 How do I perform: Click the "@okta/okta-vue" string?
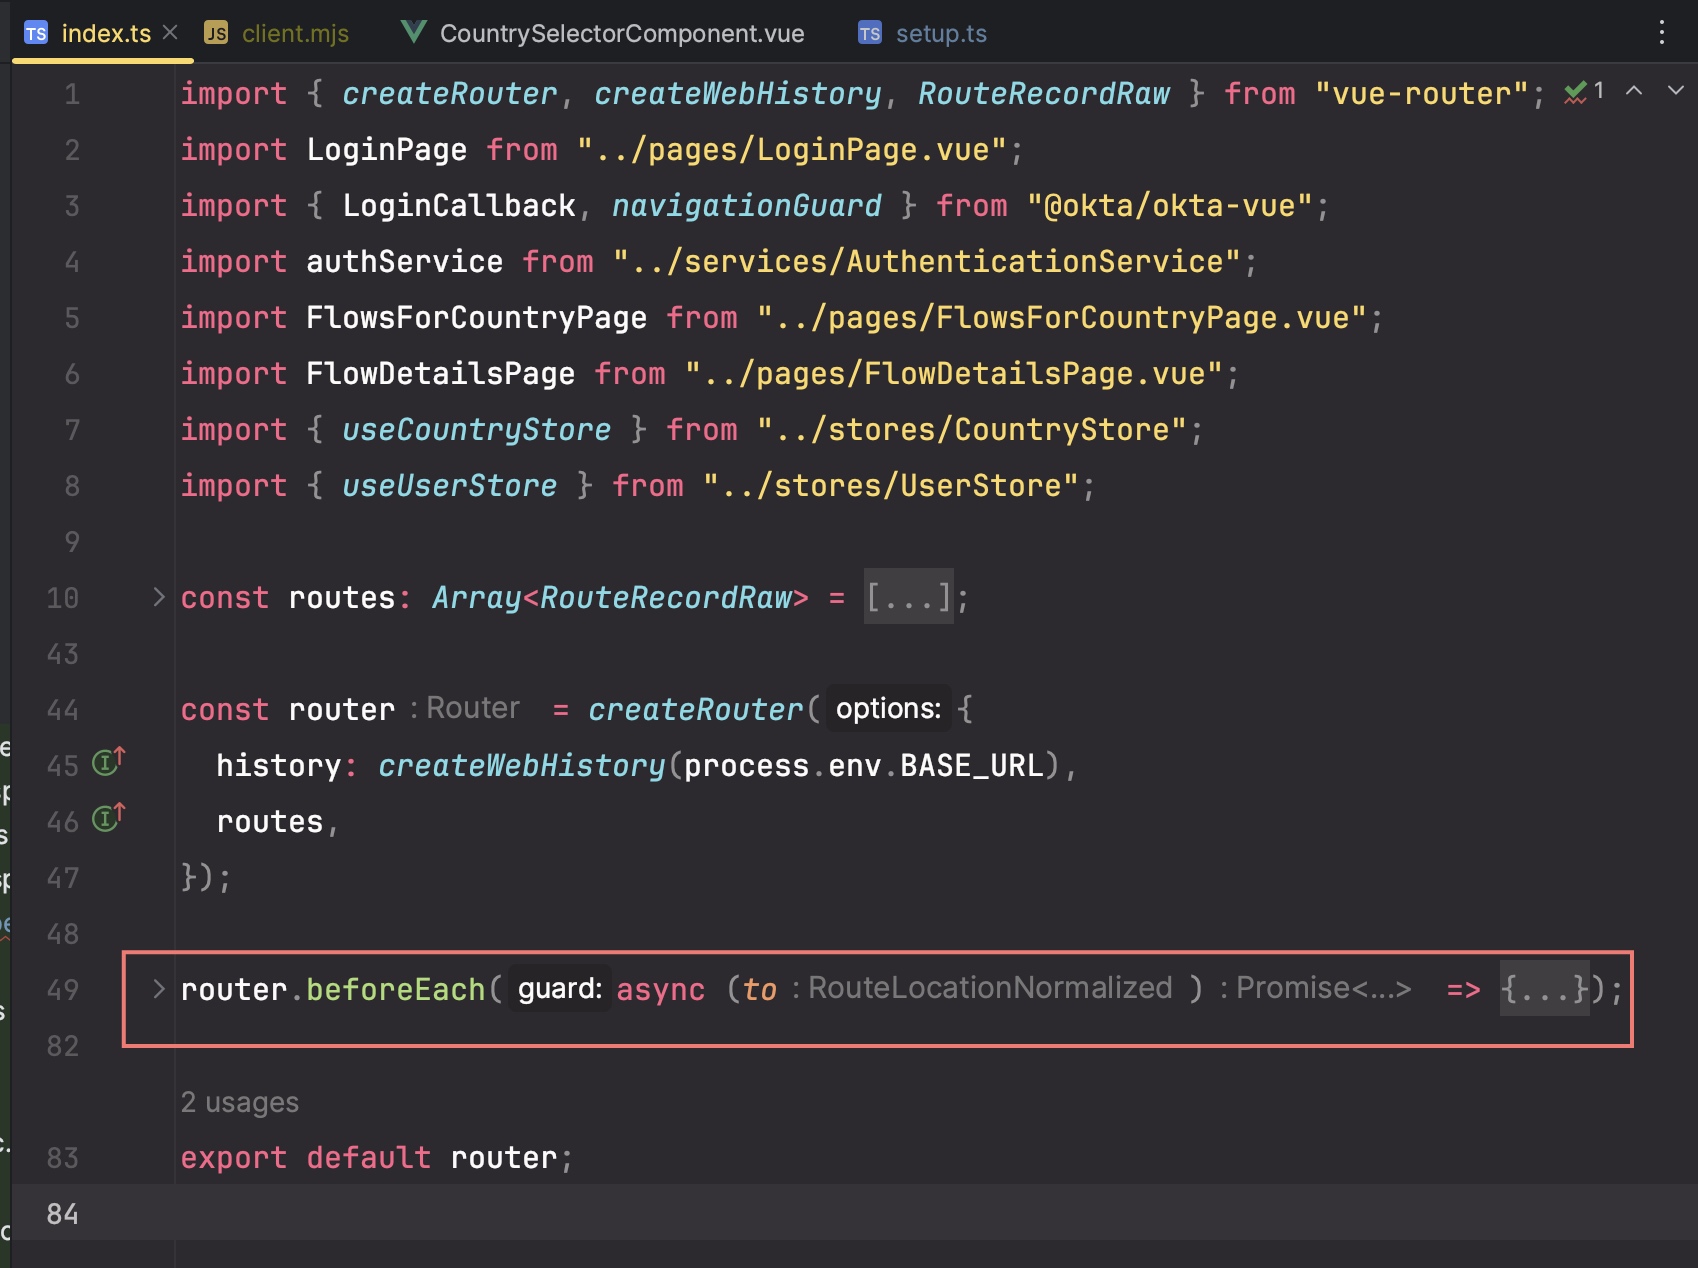[x=1169, y=205]
